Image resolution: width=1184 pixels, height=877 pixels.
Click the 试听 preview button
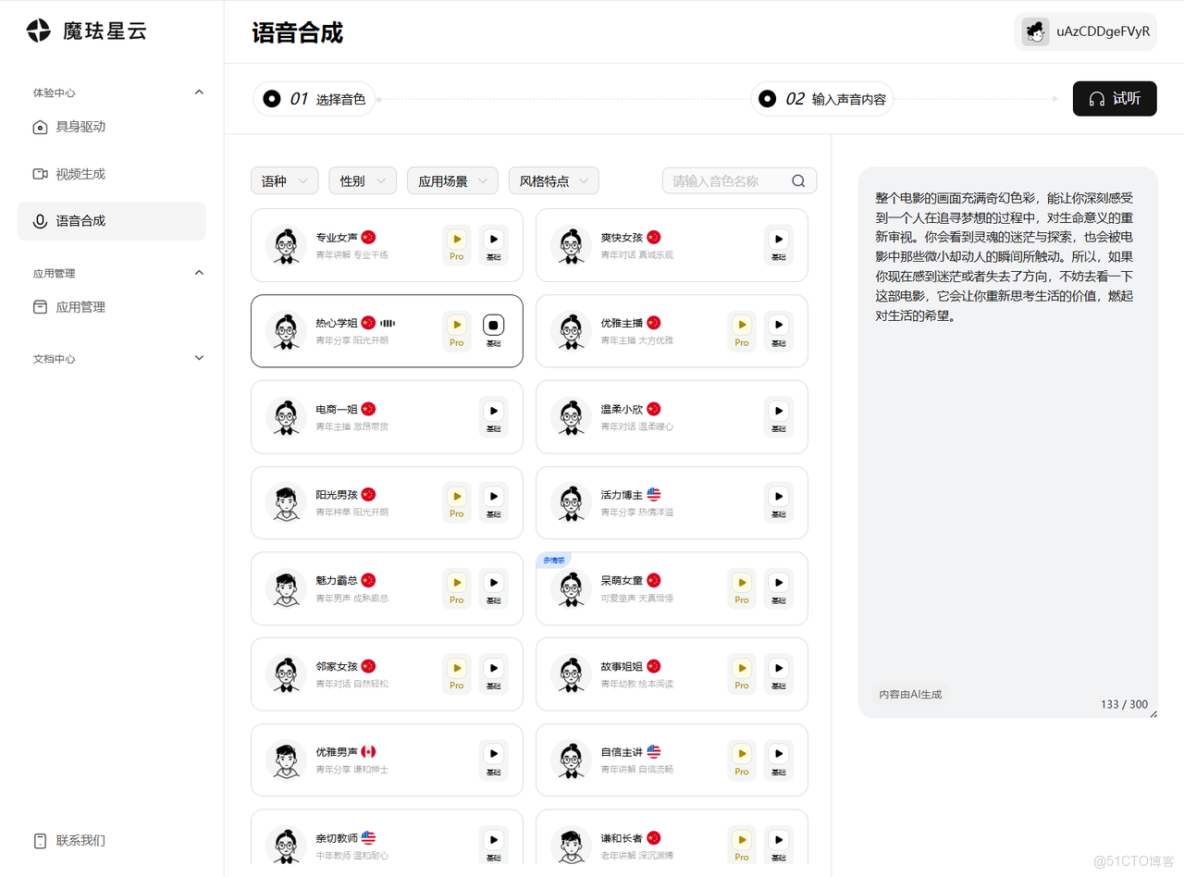[x=1114, y=98]
